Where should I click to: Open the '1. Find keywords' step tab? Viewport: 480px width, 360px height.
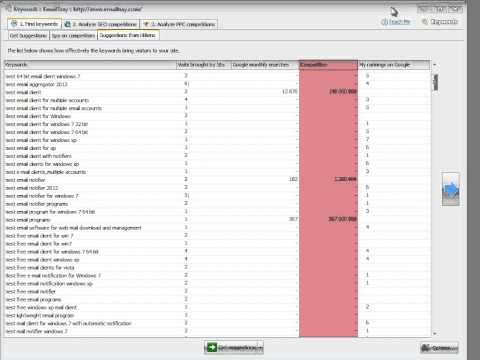click(35, 24)
